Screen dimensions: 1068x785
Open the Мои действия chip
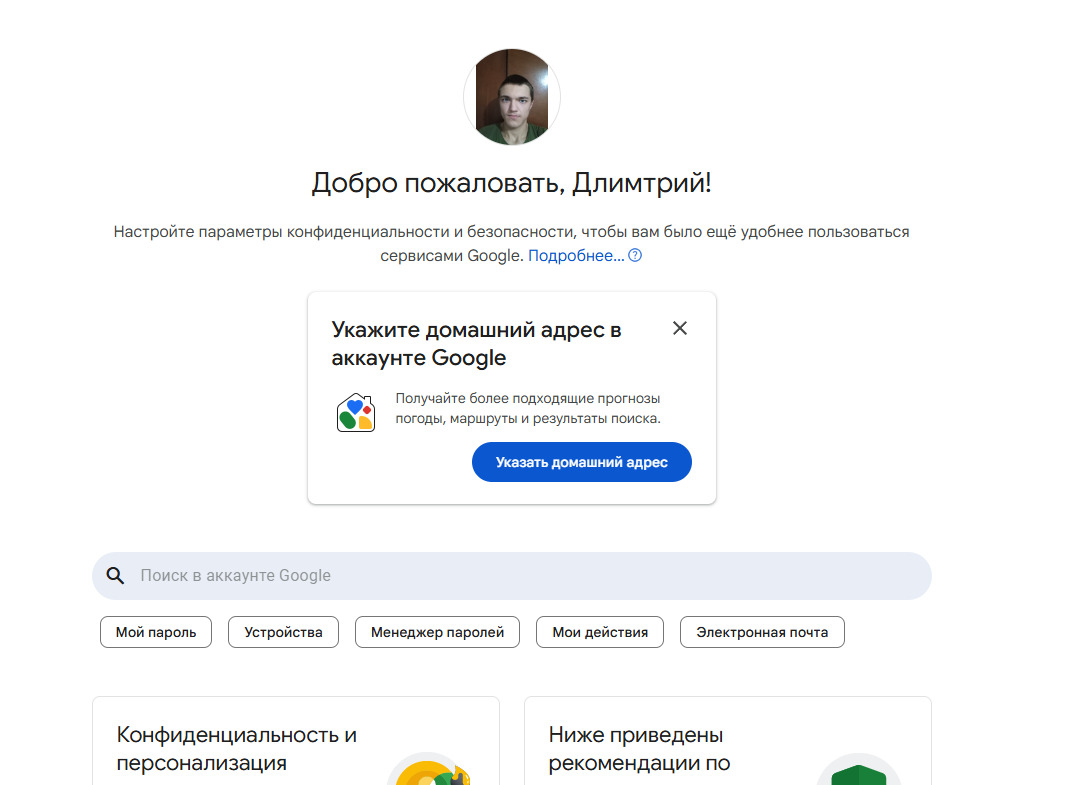click(600, 632)
